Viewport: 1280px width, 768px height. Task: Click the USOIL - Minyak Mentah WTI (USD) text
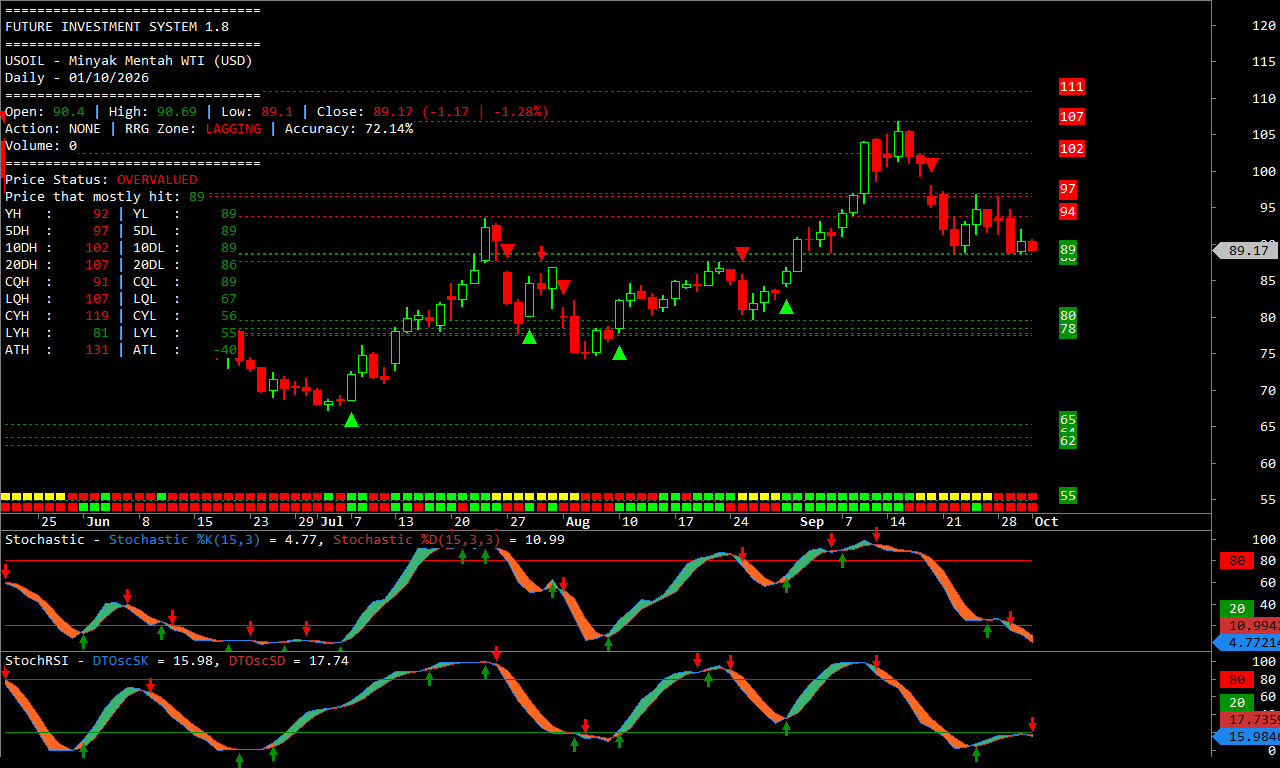tap(129, 61)
